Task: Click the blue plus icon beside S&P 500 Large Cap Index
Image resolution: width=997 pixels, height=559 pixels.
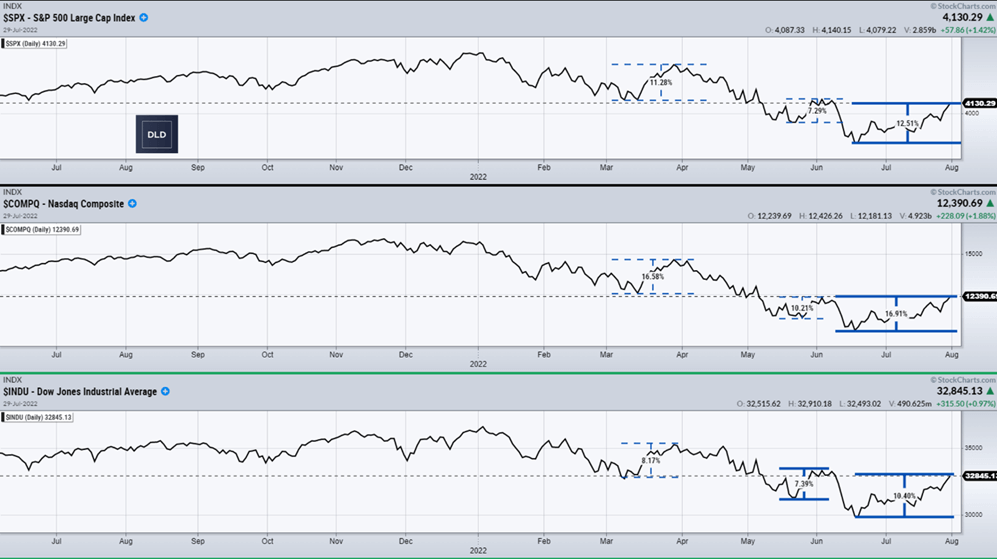Action: point(144,18)
